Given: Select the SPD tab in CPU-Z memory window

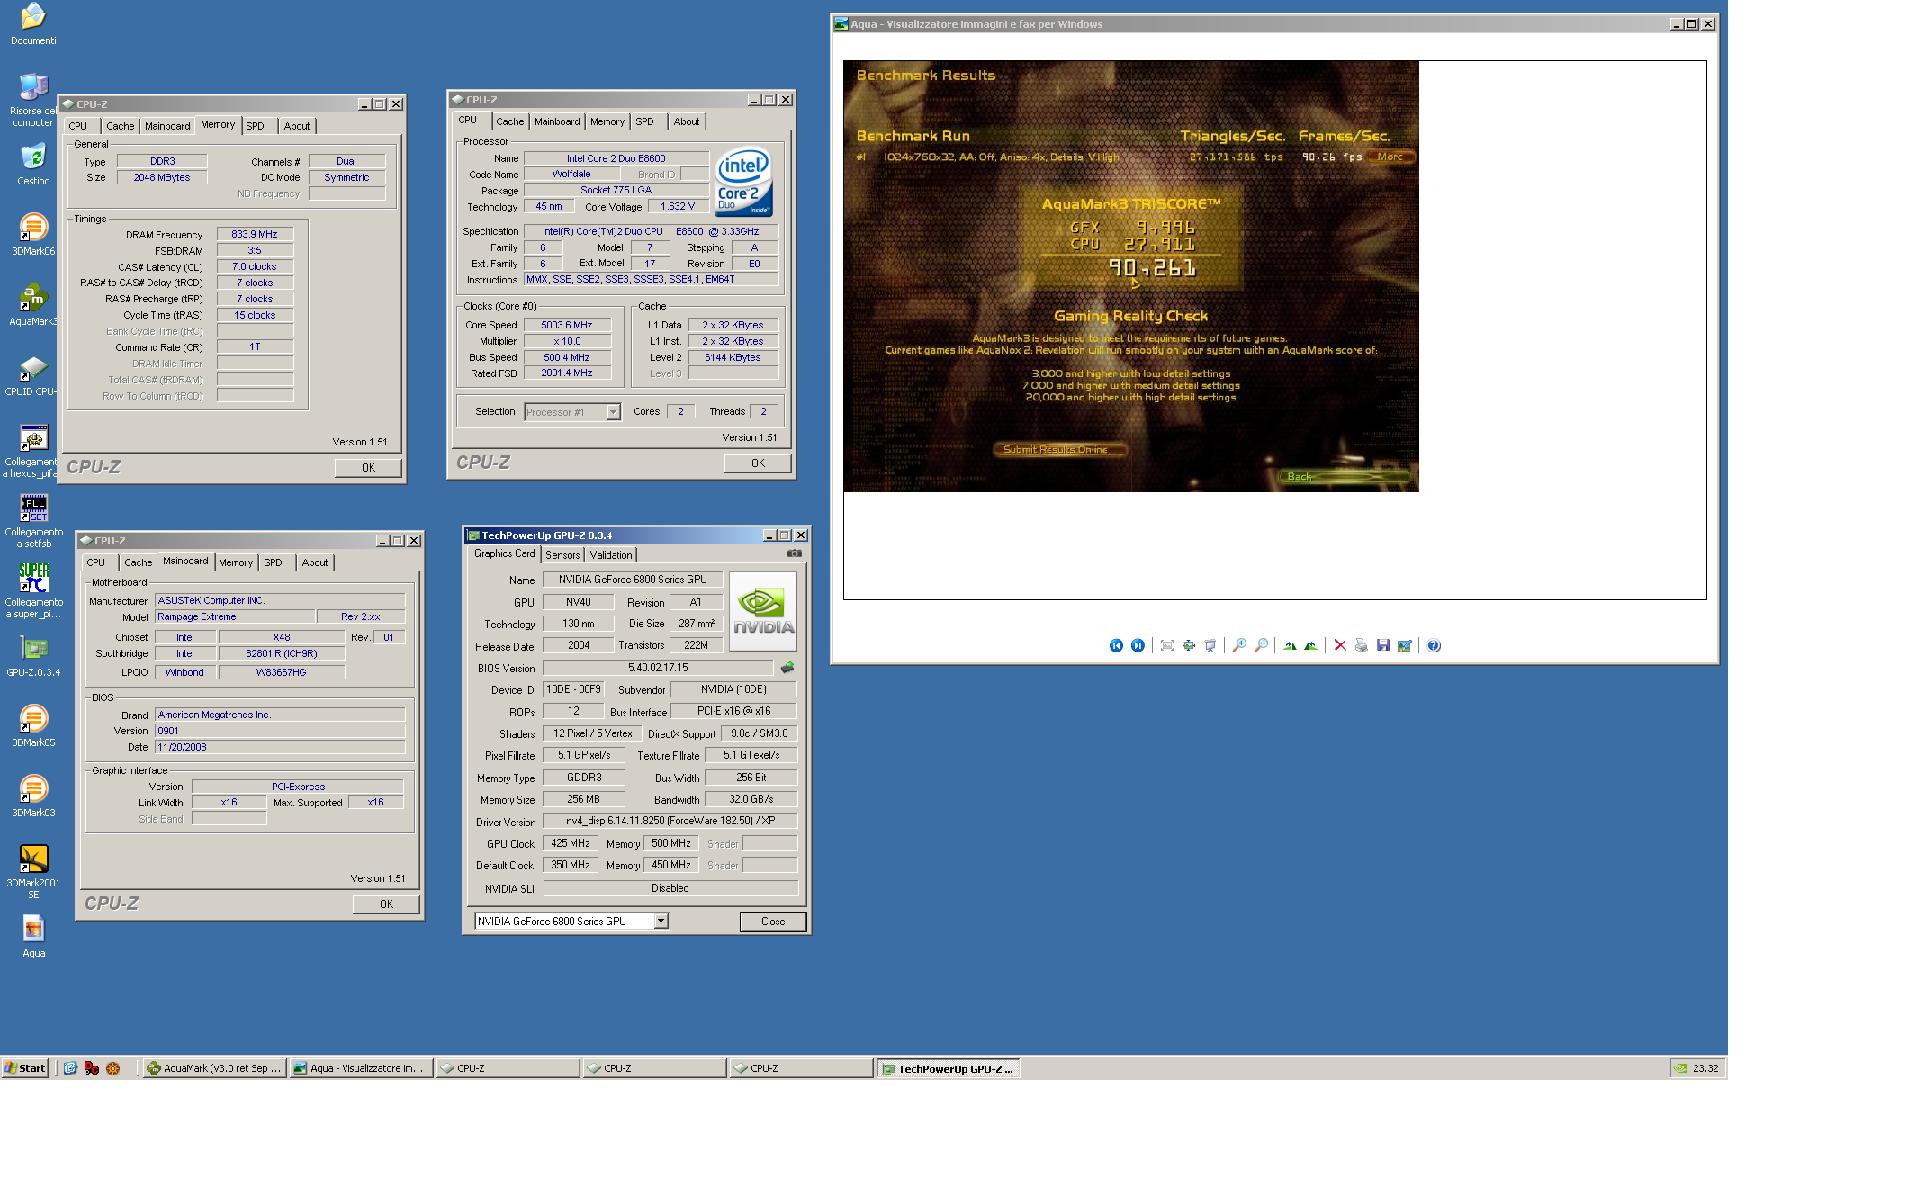Looking at the screenshot, I should (x=256, y=126).
